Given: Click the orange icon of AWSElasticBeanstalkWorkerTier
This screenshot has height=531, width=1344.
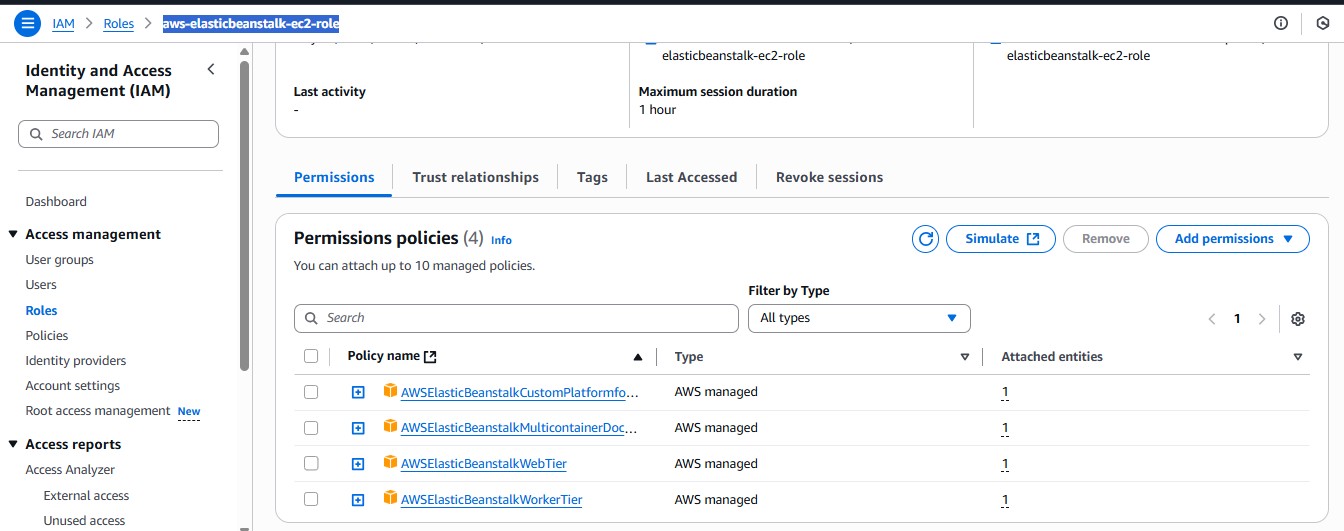Looking at the screenshot, I should point(390,498).
